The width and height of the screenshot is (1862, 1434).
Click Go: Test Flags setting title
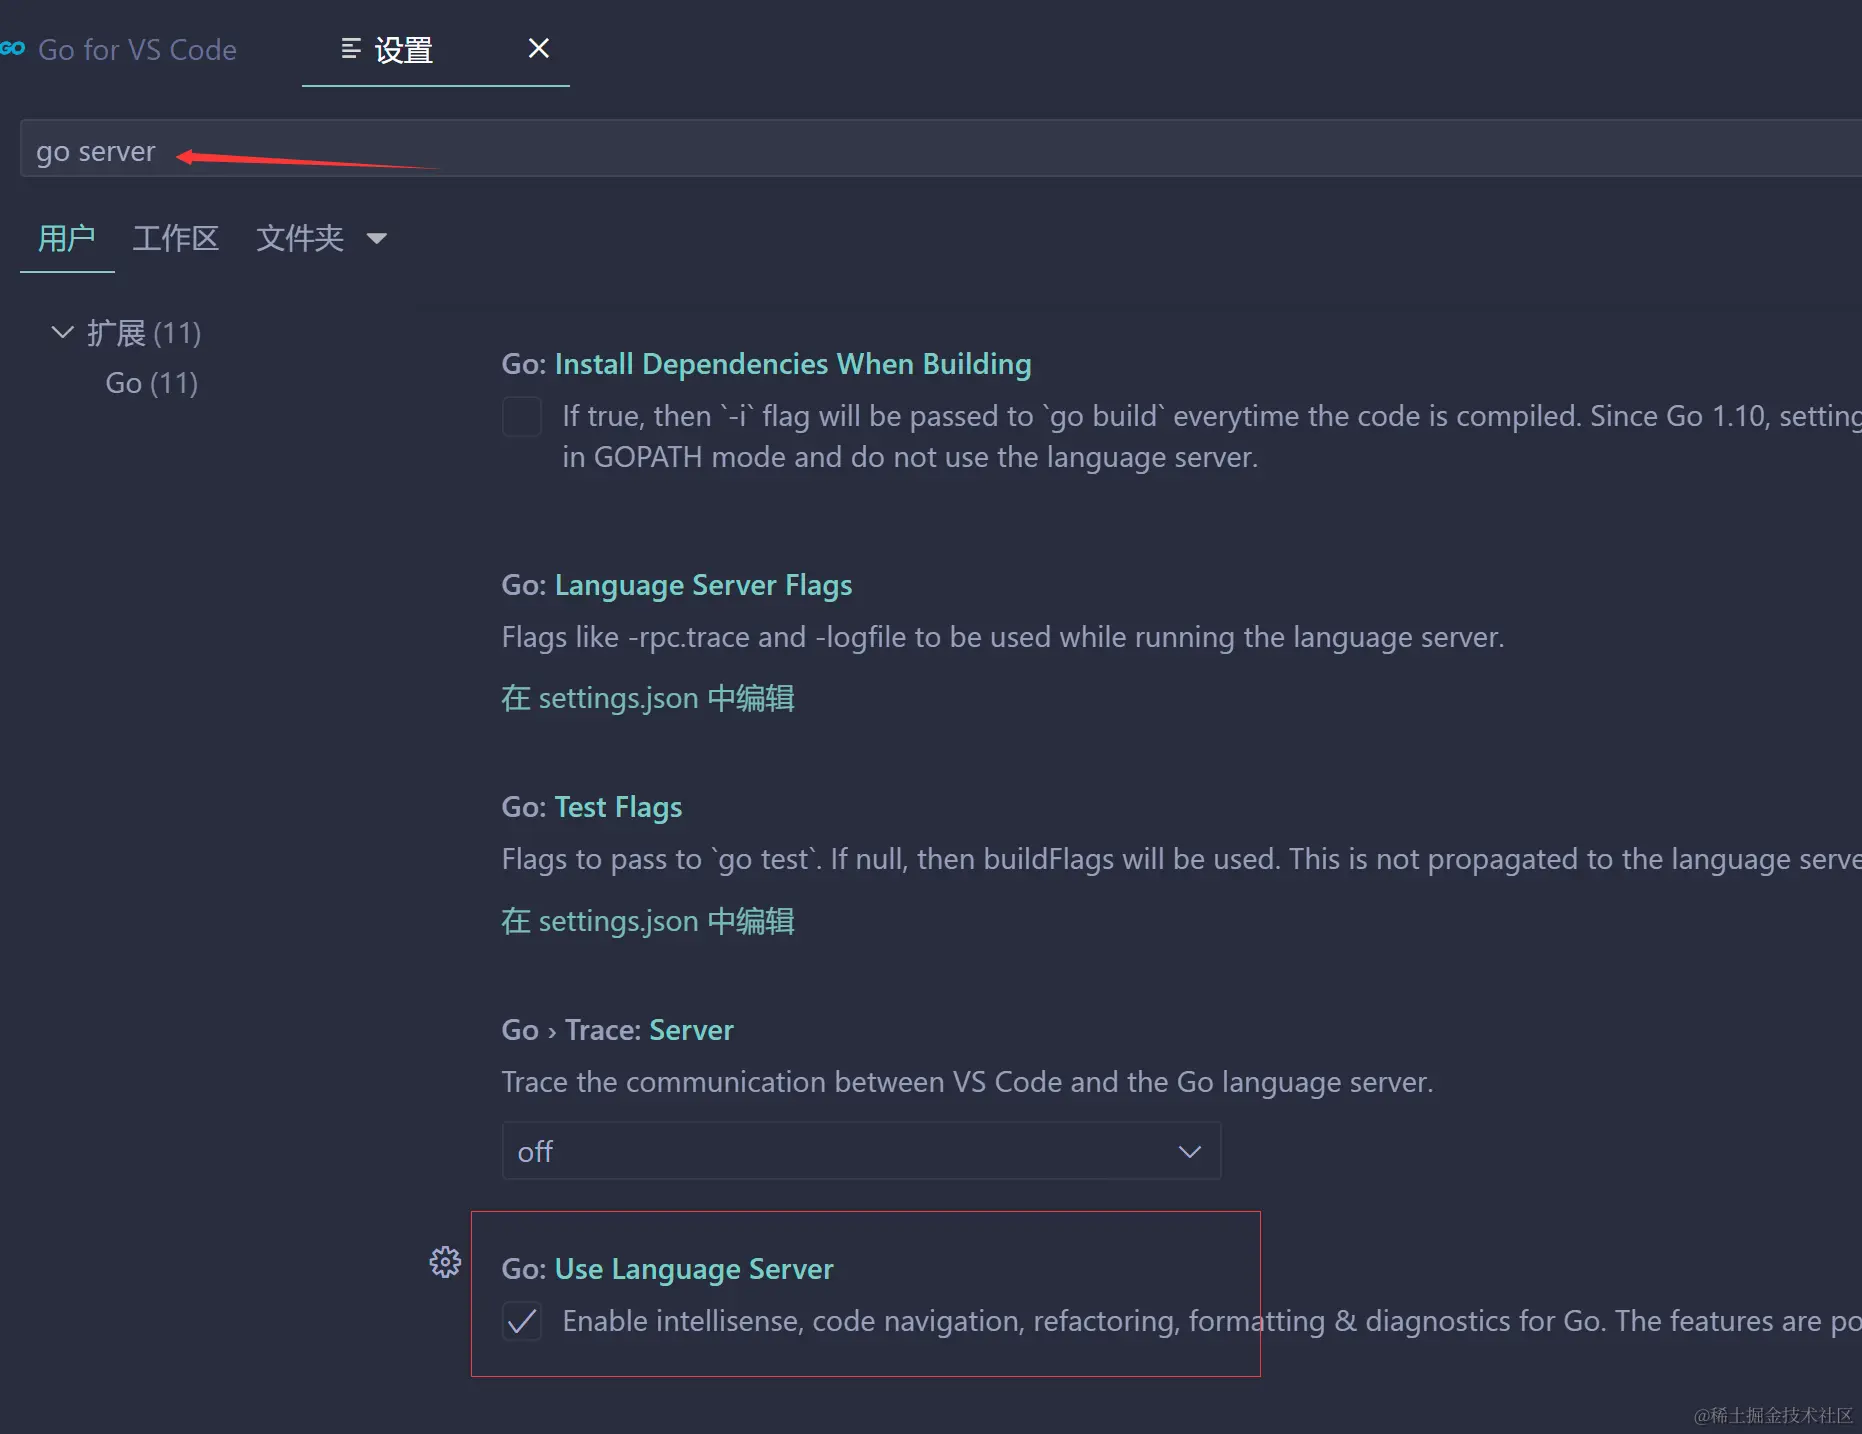tap(592, 807)
